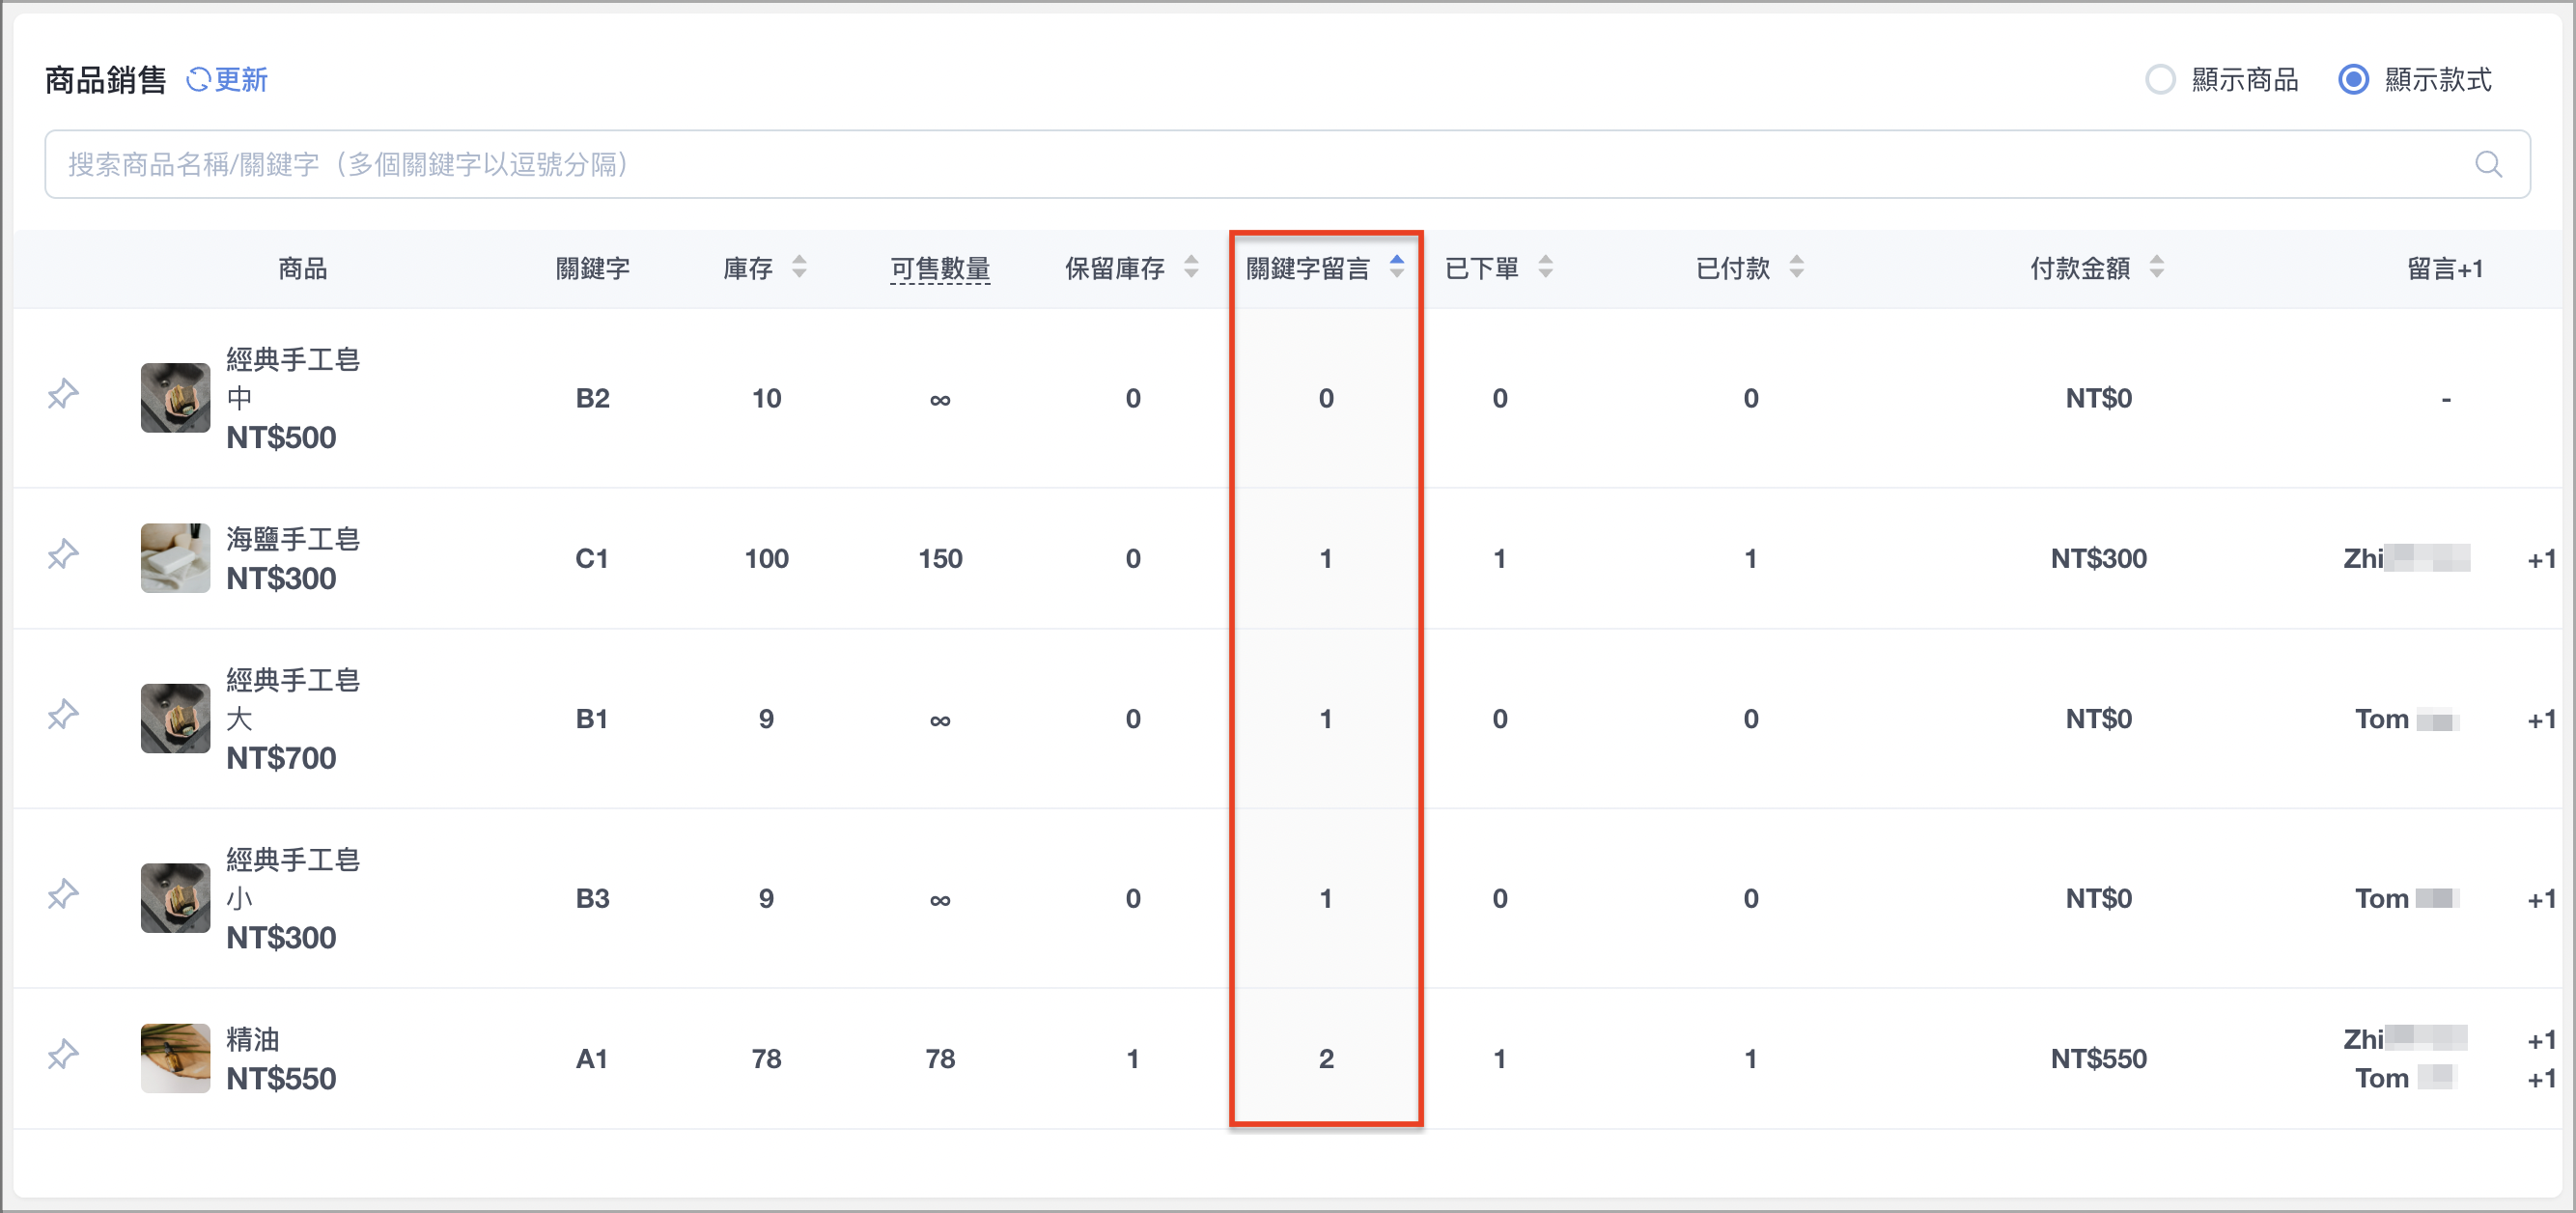The height and width of the screenshot is (1213, 2576).
Task: Pin the C1 海鹽手工皂 row
Action: tap(63, 554)
